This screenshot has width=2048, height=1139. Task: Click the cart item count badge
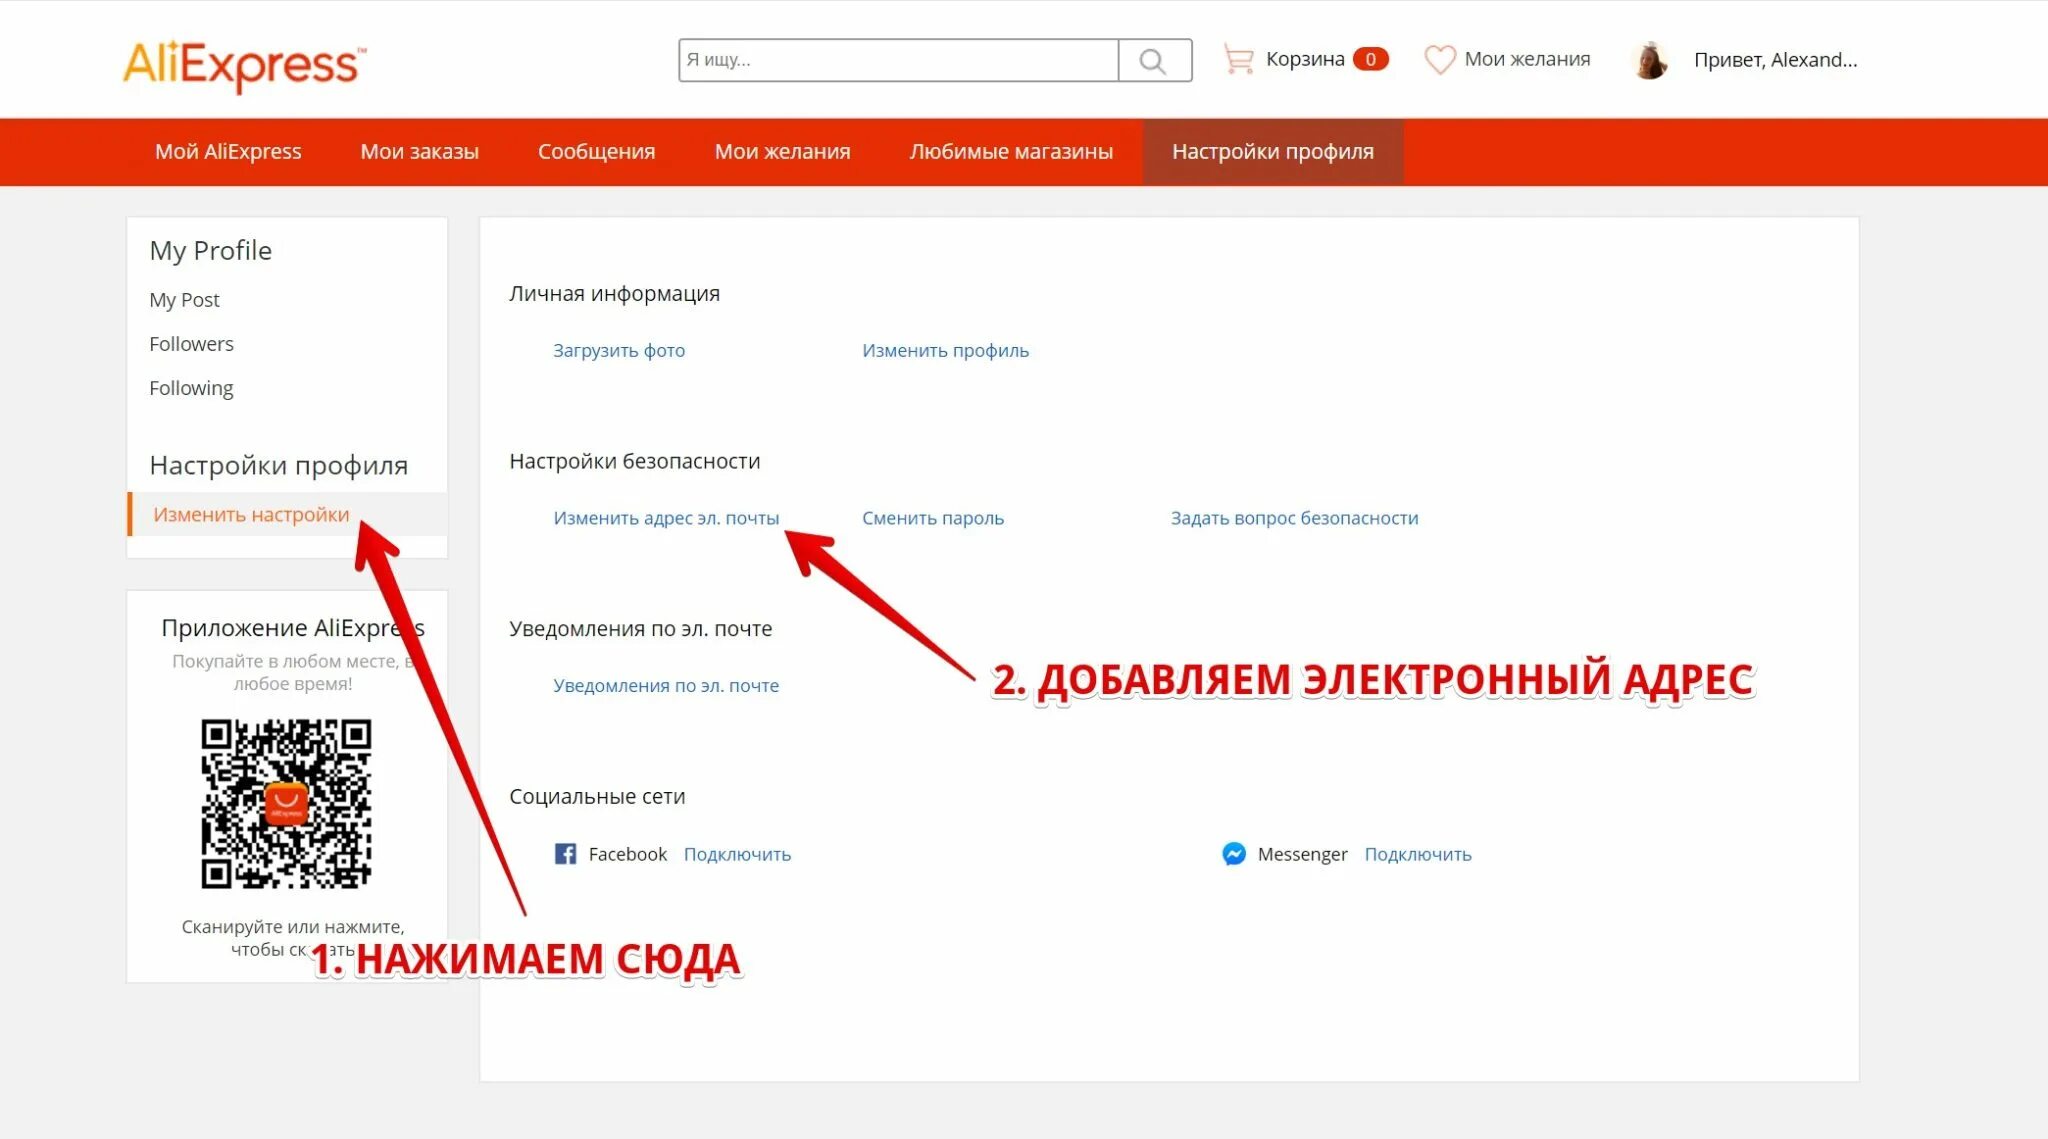pyautogui.click(x=1370, y=59)
